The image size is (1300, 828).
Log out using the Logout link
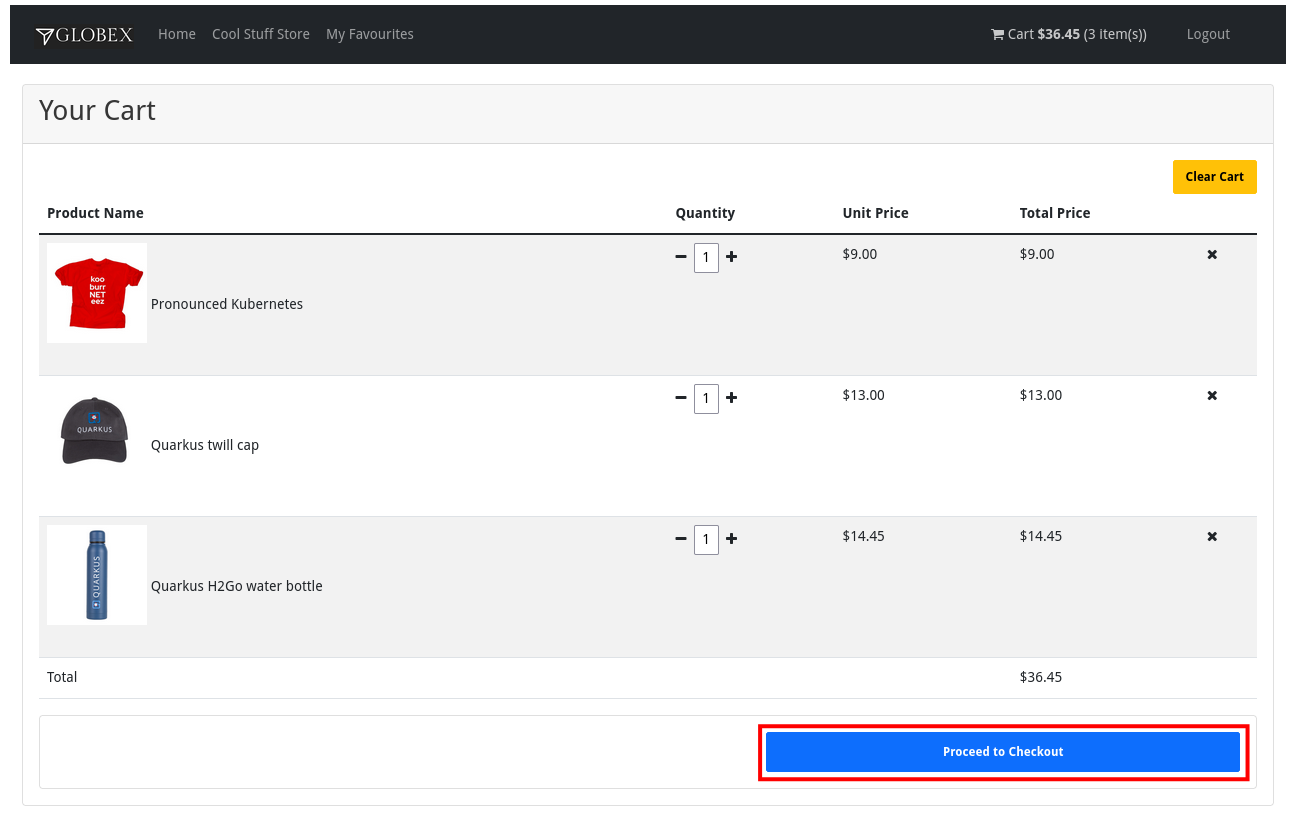coord(1208,34)
